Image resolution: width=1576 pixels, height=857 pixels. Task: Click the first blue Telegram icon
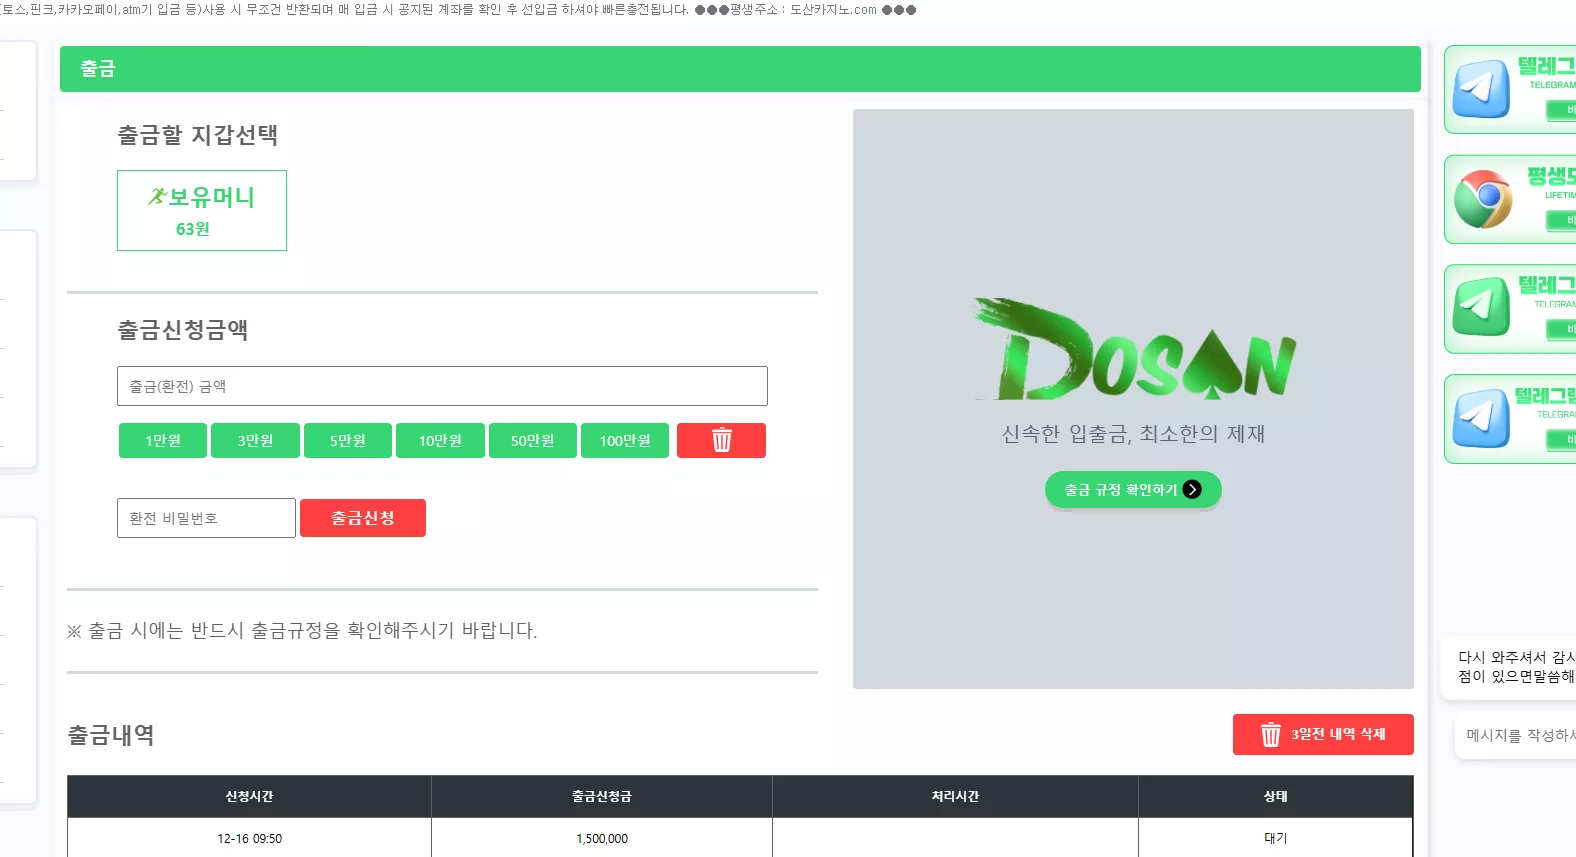1481,89
